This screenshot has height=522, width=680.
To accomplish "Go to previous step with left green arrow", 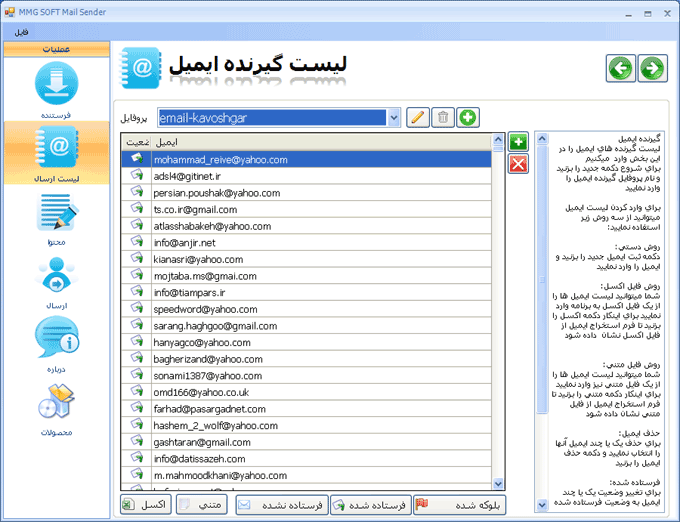I will (621, 68).
